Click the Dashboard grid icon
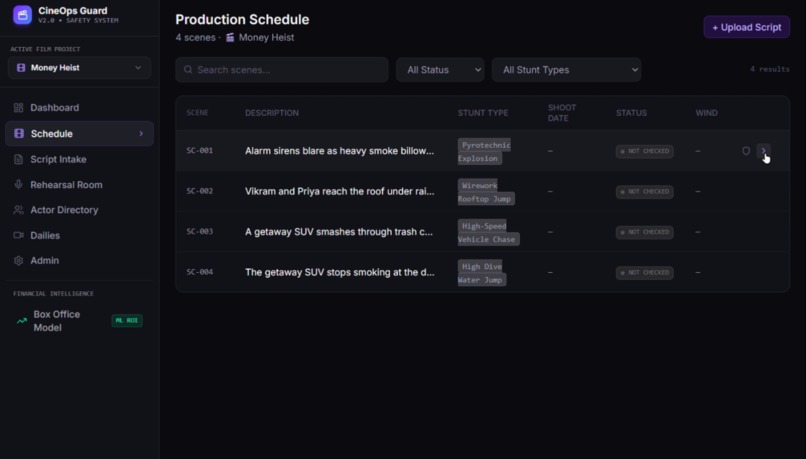 coord(19,107)
